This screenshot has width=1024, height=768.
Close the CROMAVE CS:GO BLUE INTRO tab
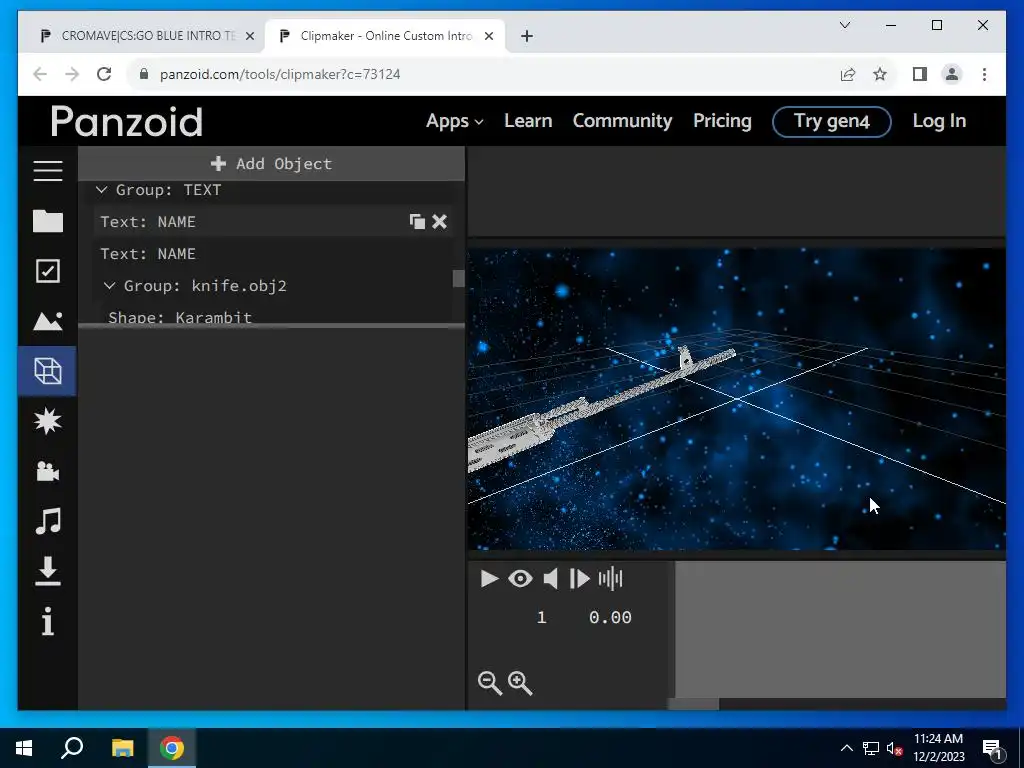[249, 36]
